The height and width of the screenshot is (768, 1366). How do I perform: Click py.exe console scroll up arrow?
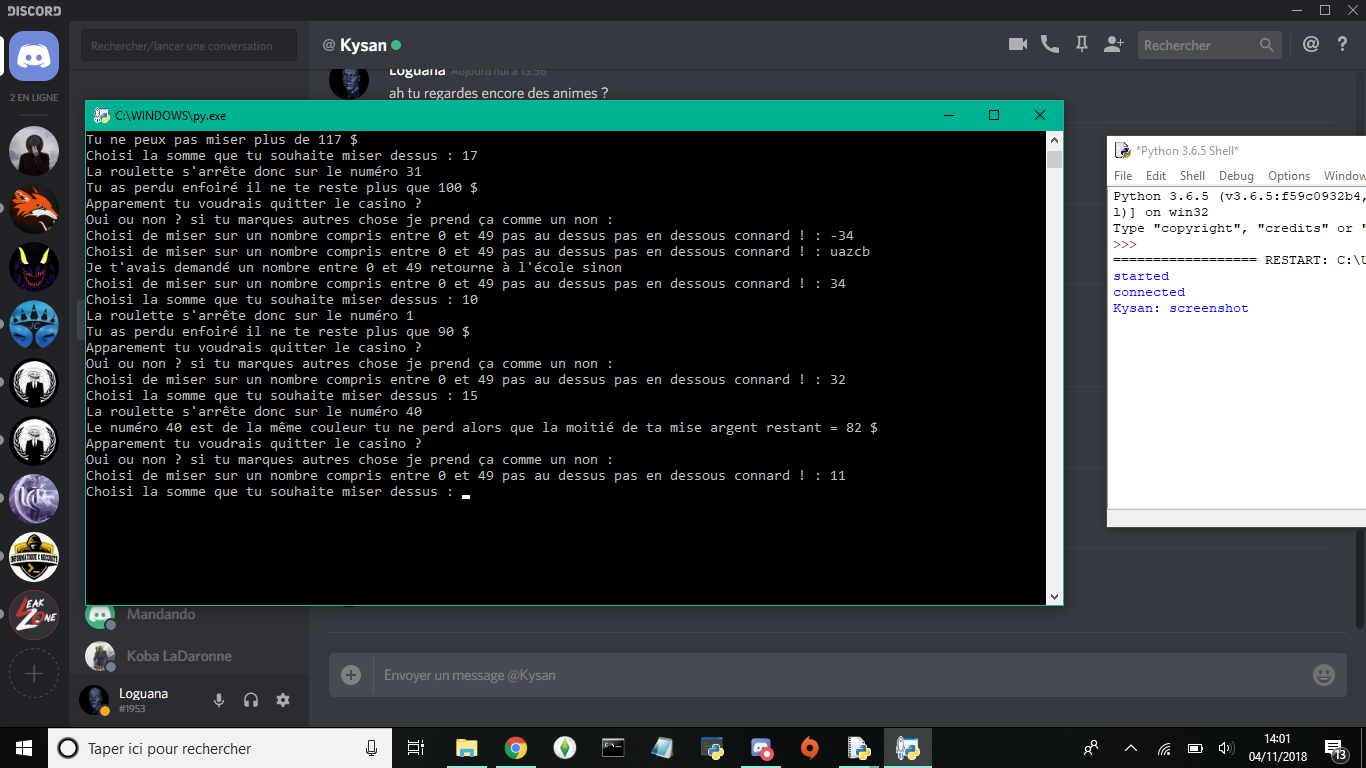tap(1054, 140)
